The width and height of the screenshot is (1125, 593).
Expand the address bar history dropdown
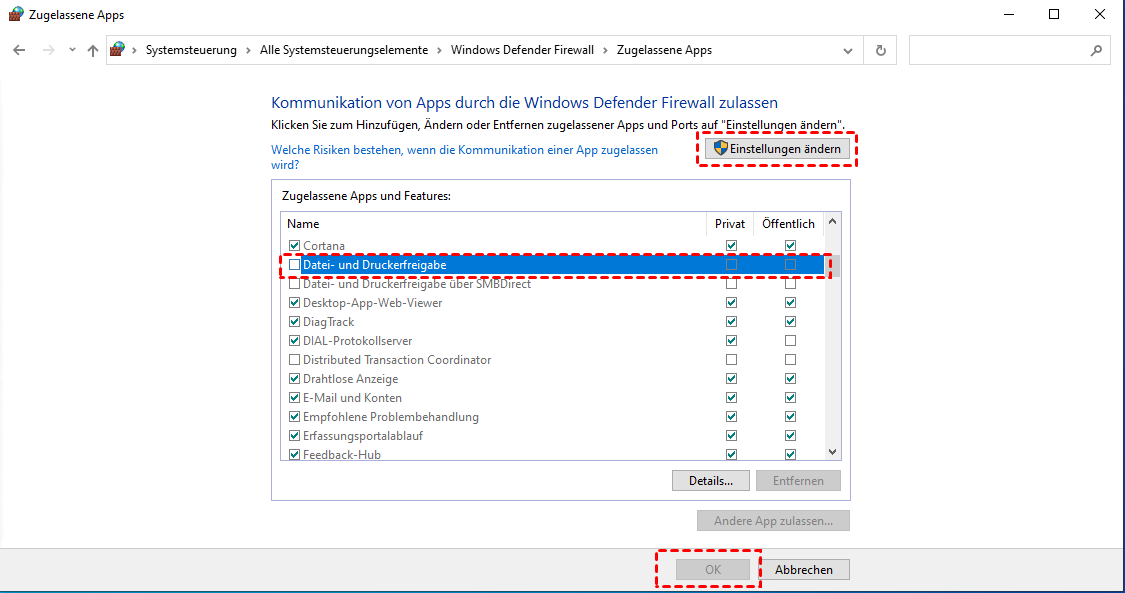point(848,51)
